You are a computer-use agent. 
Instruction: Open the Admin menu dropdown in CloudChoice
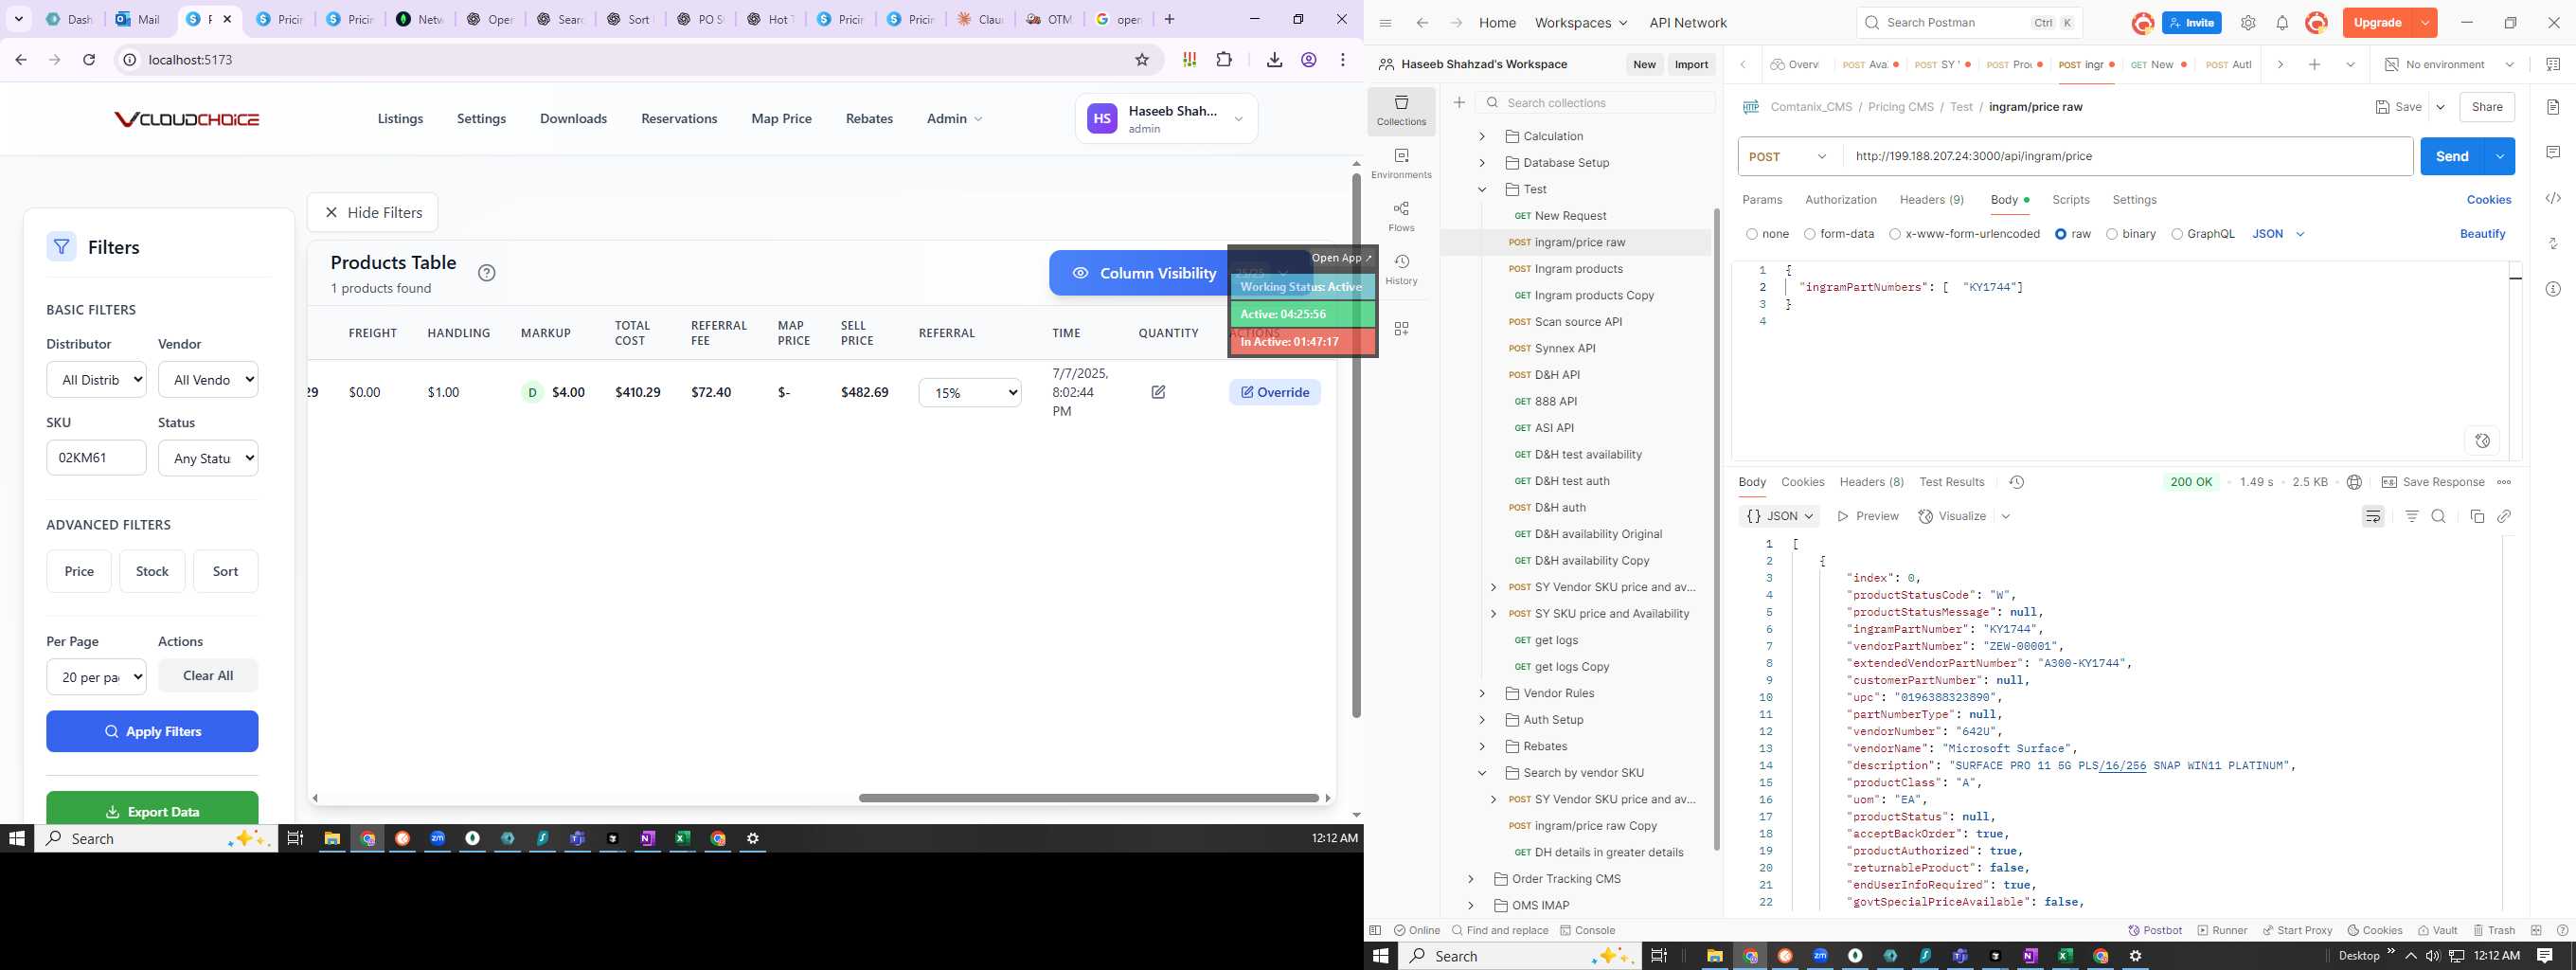click(954, 118)
